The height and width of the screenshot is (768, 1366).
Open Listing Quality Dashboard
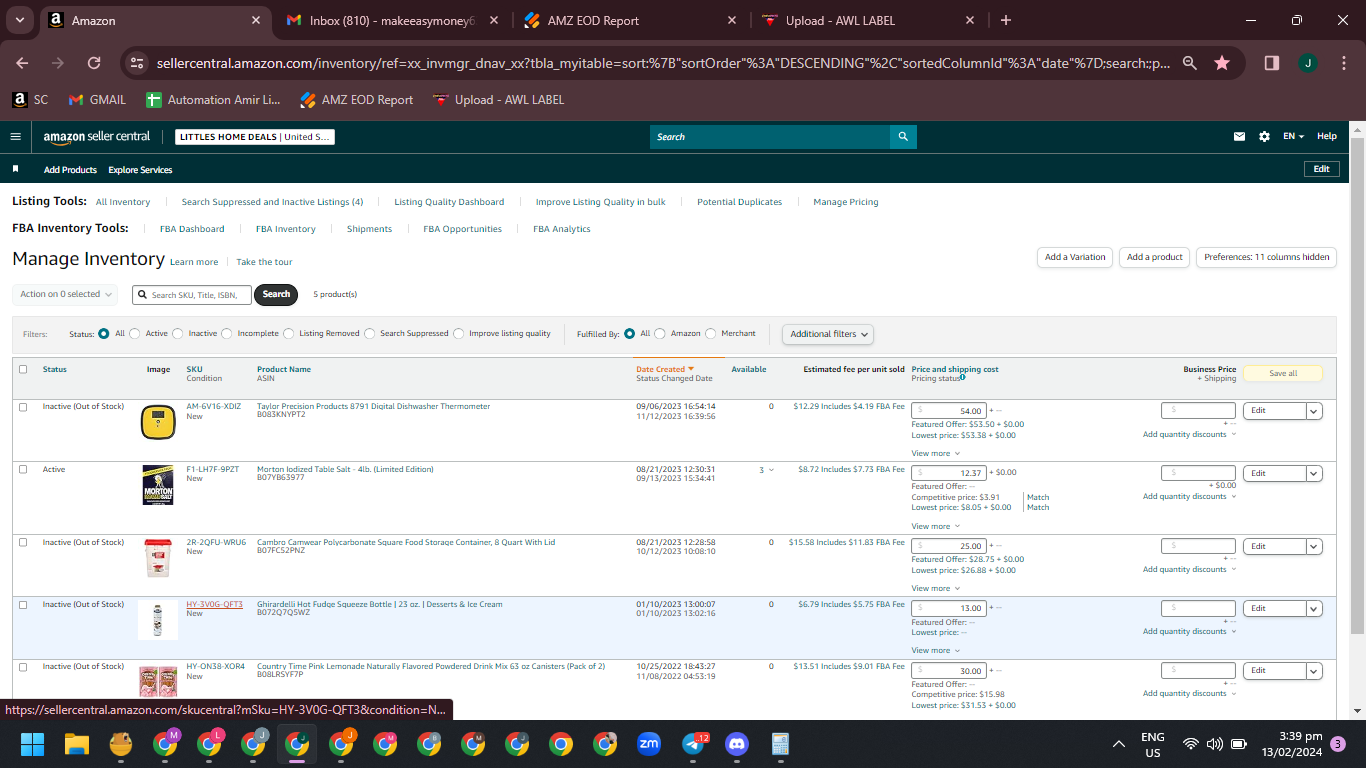pyautogui.click(x=449, y=202)
